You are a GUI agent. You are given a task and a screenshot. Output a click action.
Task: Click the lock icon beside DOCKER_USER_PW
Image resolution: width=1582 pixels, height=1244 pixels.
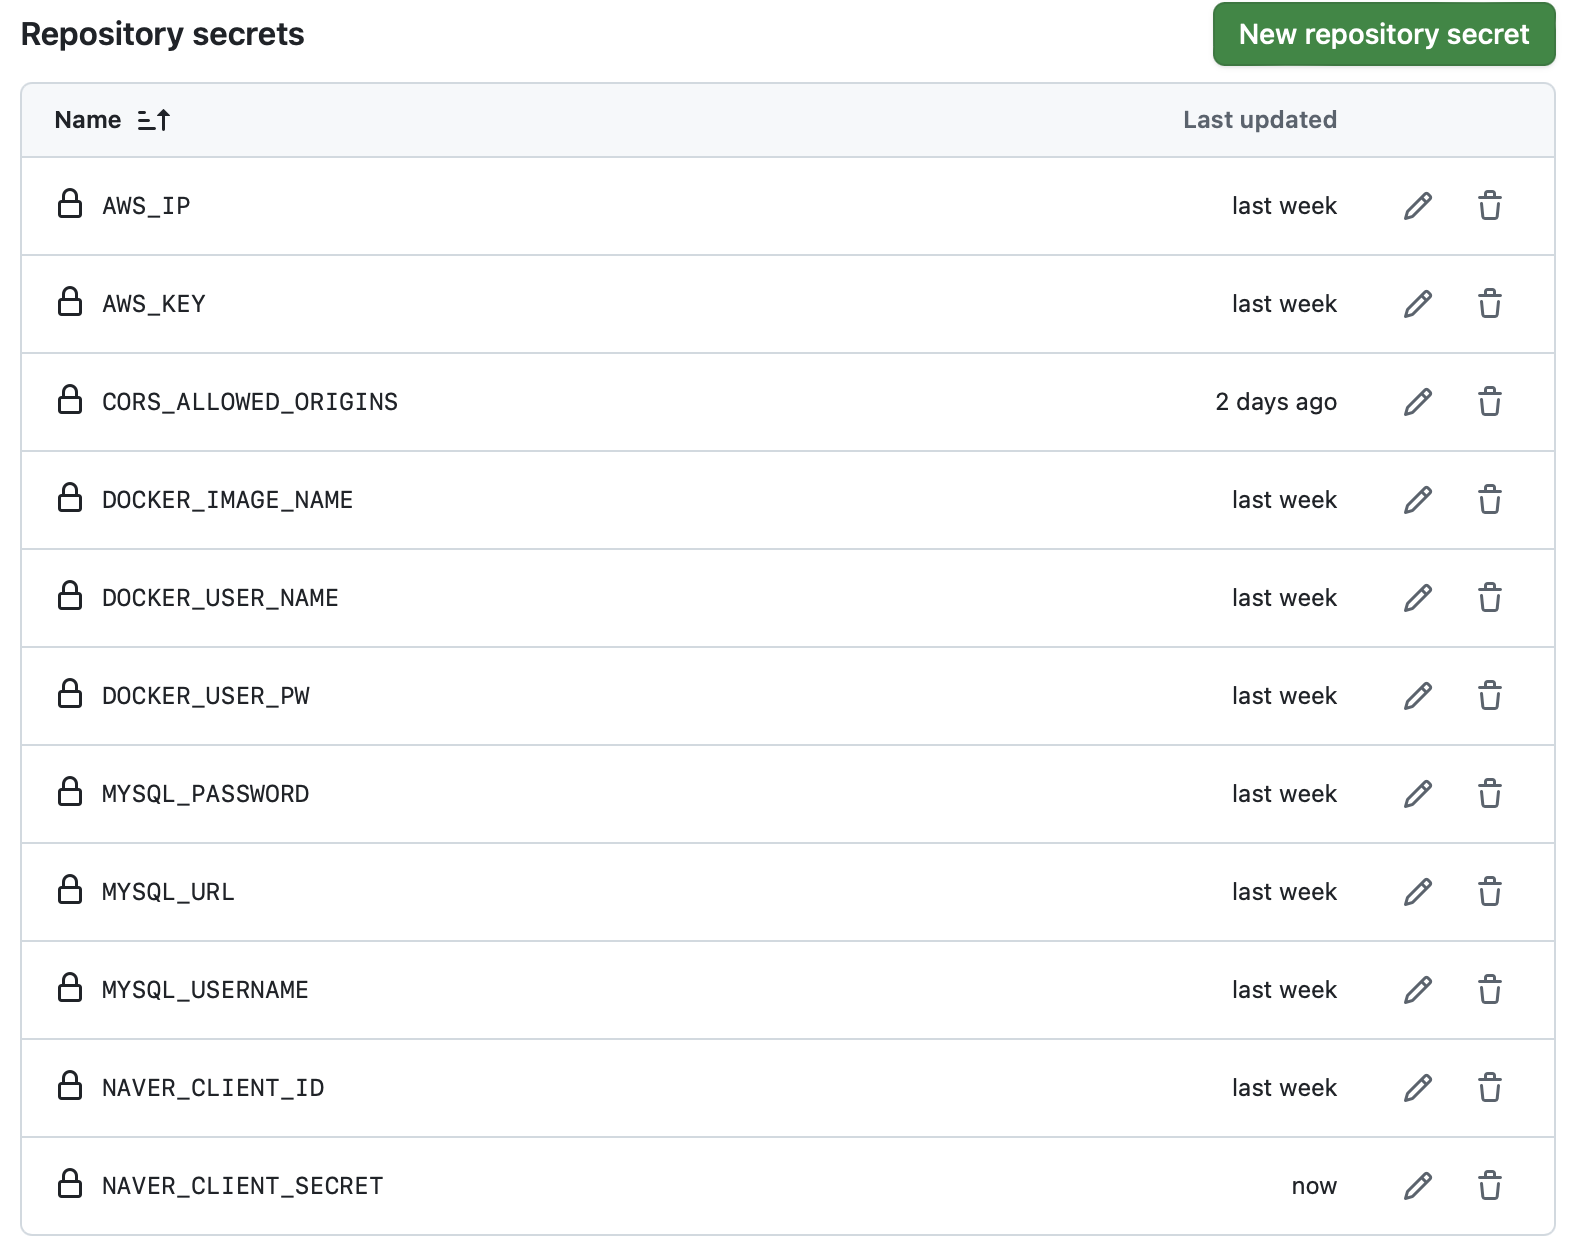tap(70, 693)
